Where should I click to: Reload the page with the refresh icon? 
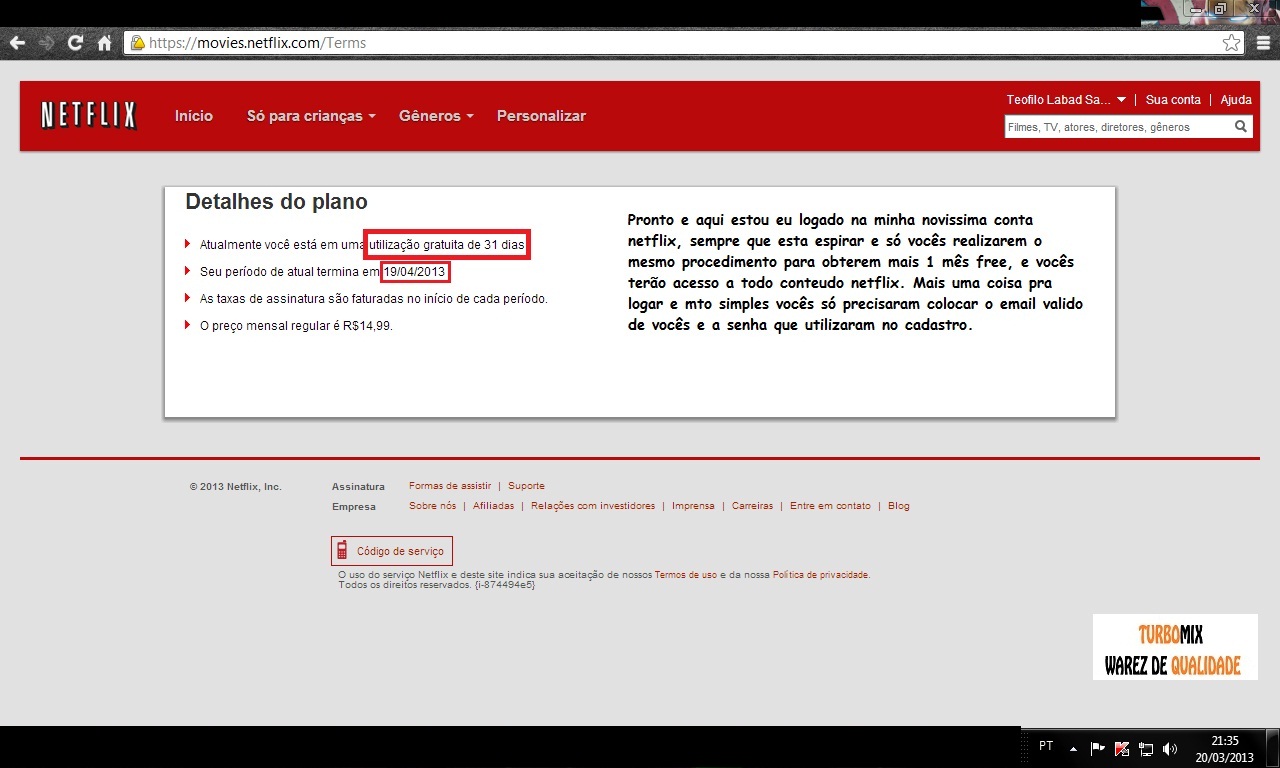(75, 43)
